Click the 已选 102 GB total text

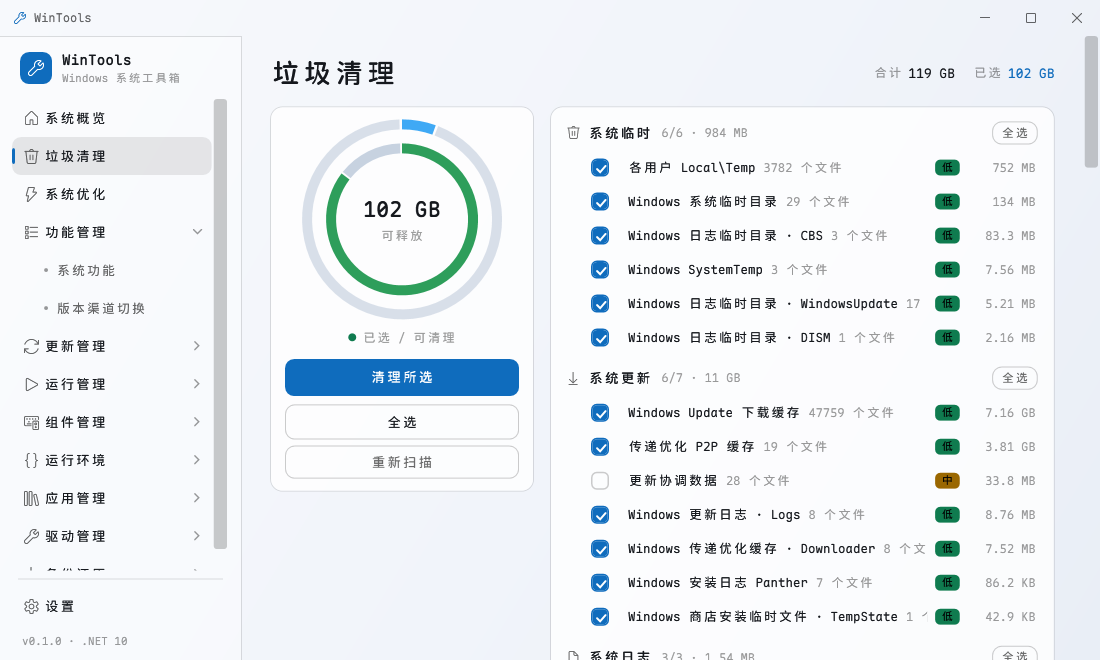pyautogui.click(x=1014, y=73)
